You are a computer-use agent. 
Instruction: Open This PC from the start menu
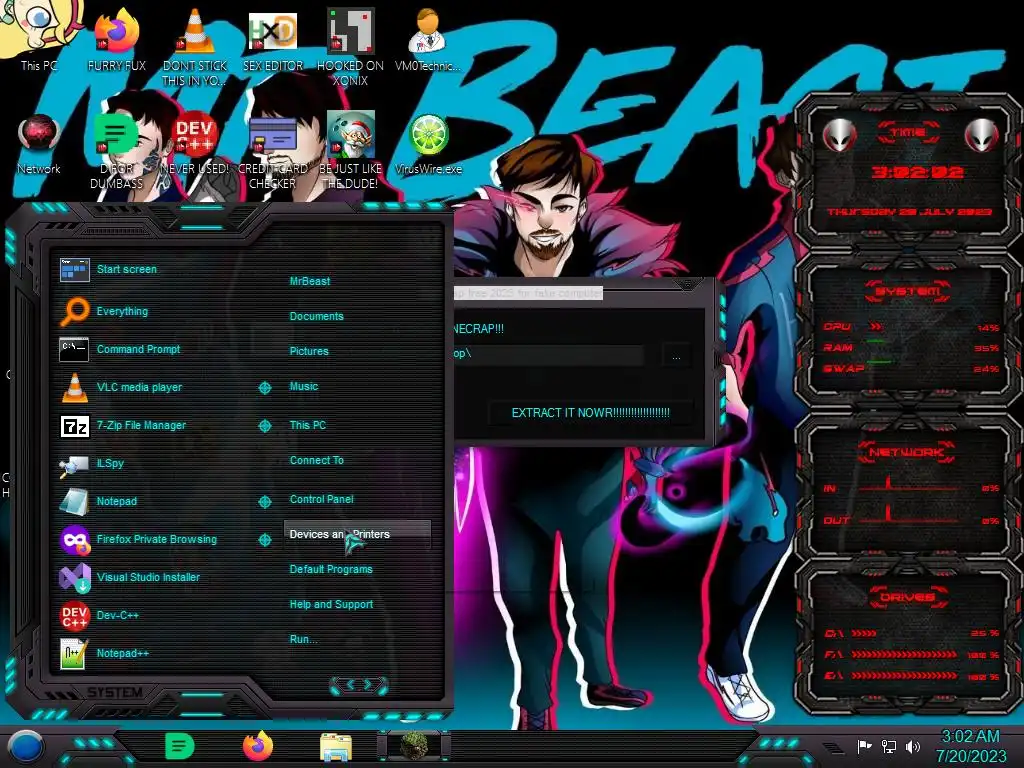(x=308, y=424)
